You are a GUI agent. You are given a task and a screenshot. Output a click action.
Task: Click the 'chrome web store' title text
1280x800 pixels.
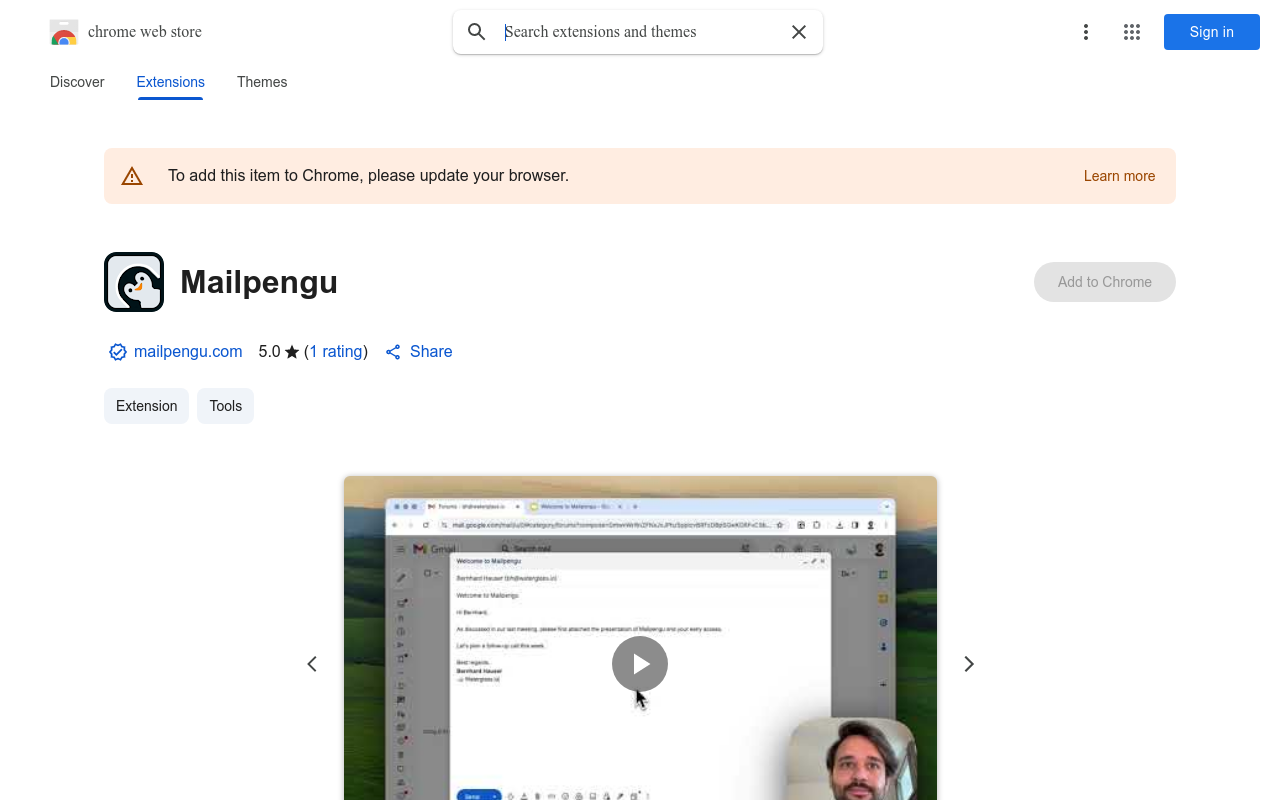(x=145, y=32)
